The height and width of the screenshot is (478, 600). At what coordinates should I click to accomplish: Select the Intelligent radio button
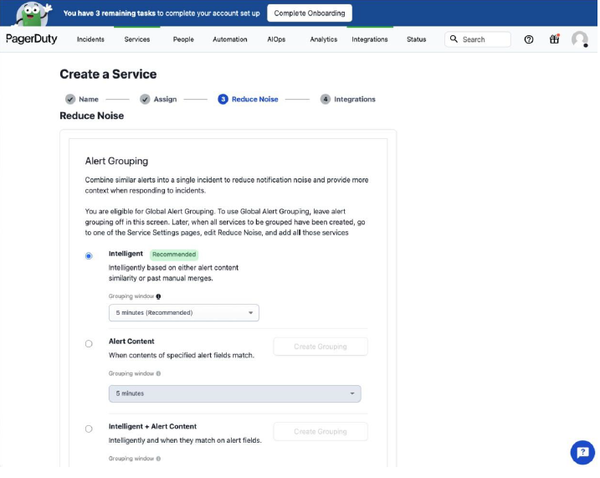[89, 256]
